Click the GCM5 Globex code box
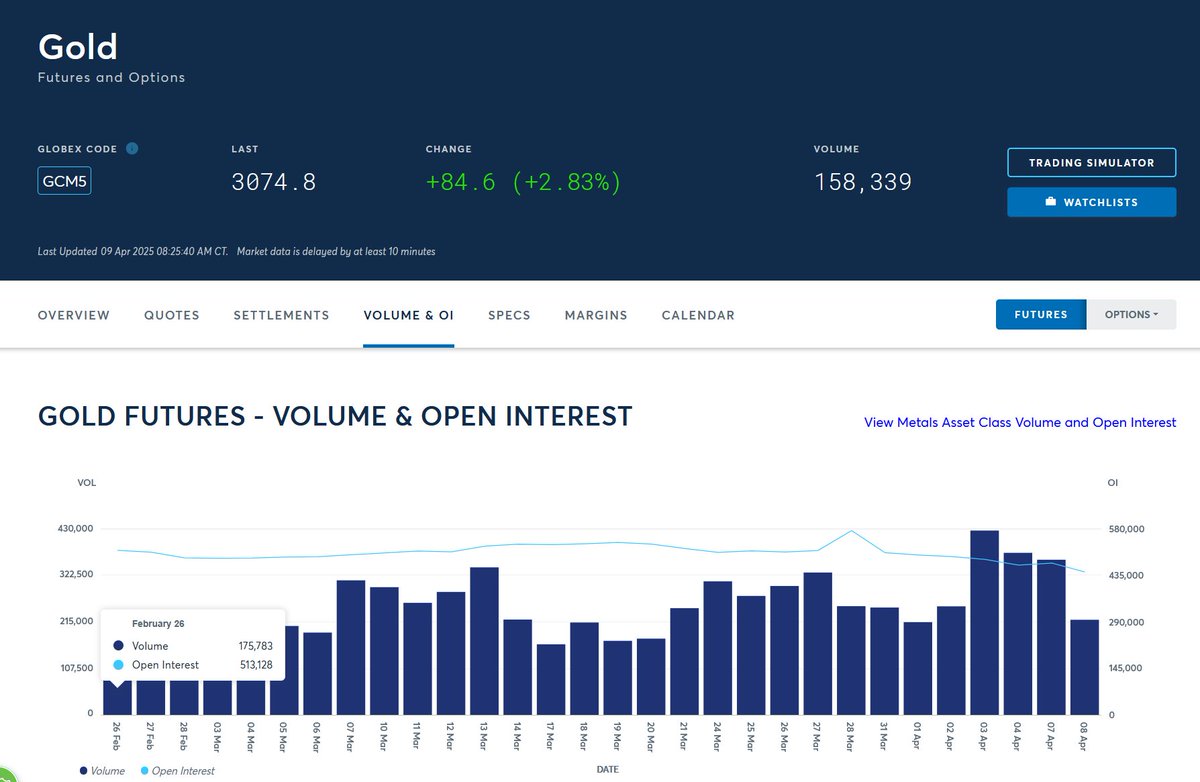Viewport: 1200px width, 782px height. 64,182
